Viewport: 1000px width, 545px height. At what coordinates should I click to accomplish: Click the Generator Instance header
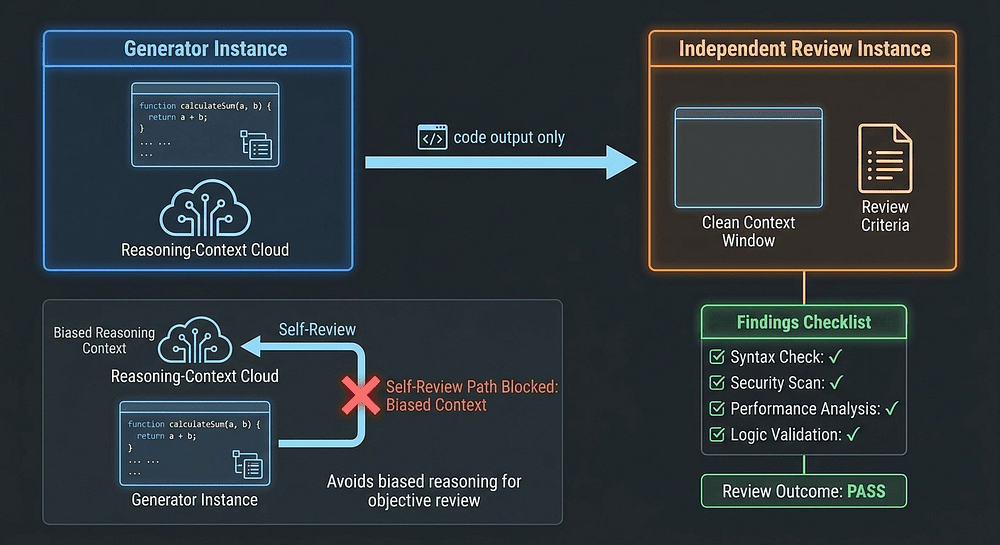(198, 48)
